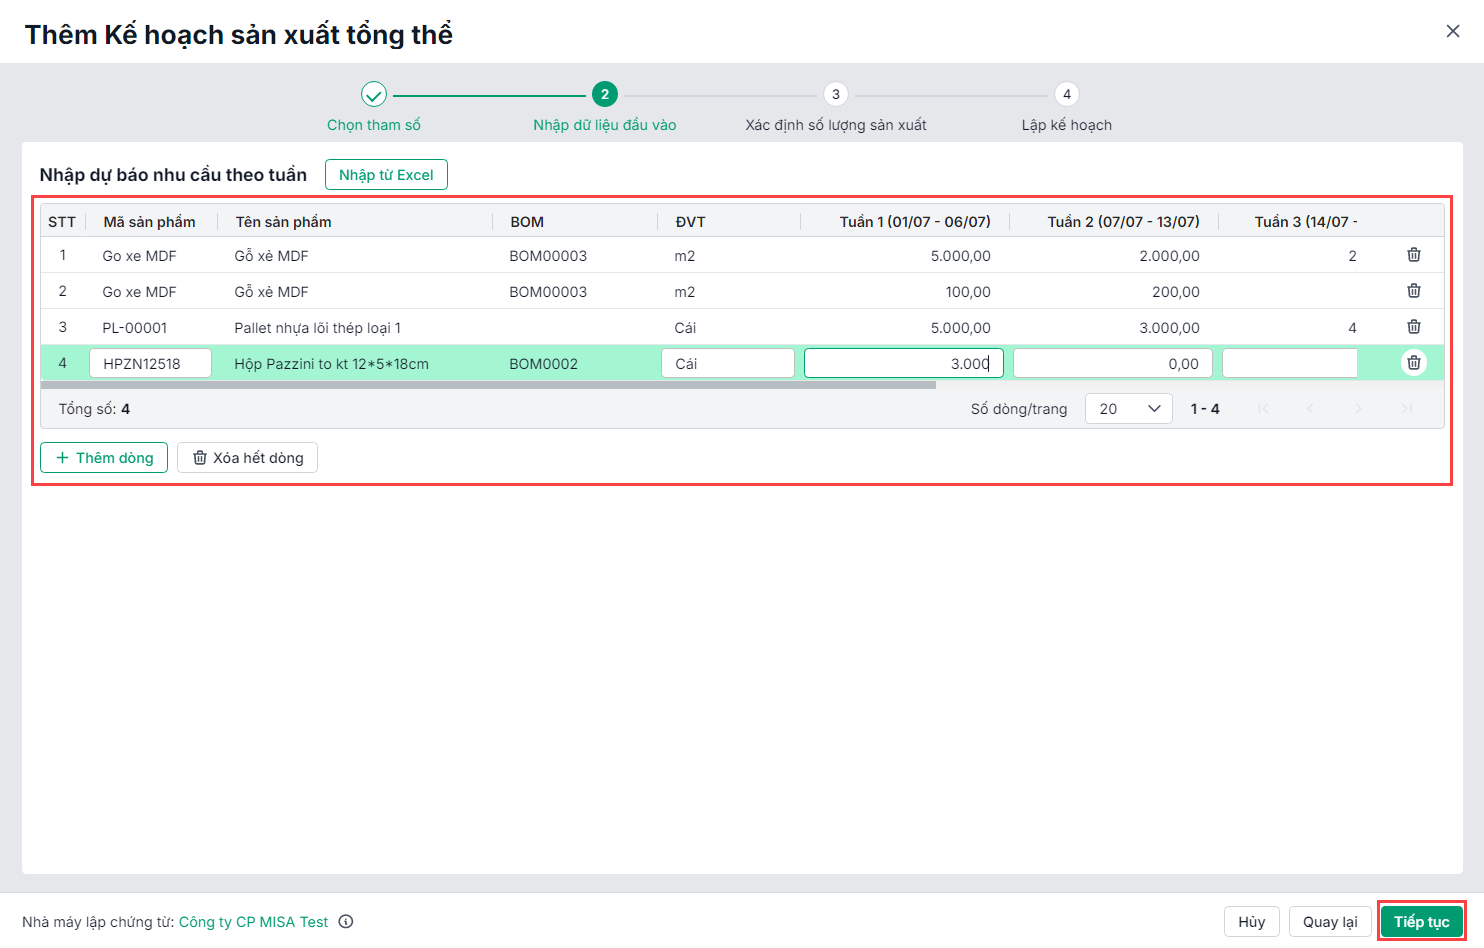Delete row 1 Gỗ xẻ MDF with trash icon
1484x948 pixels.
click(x=1413, y=255)
